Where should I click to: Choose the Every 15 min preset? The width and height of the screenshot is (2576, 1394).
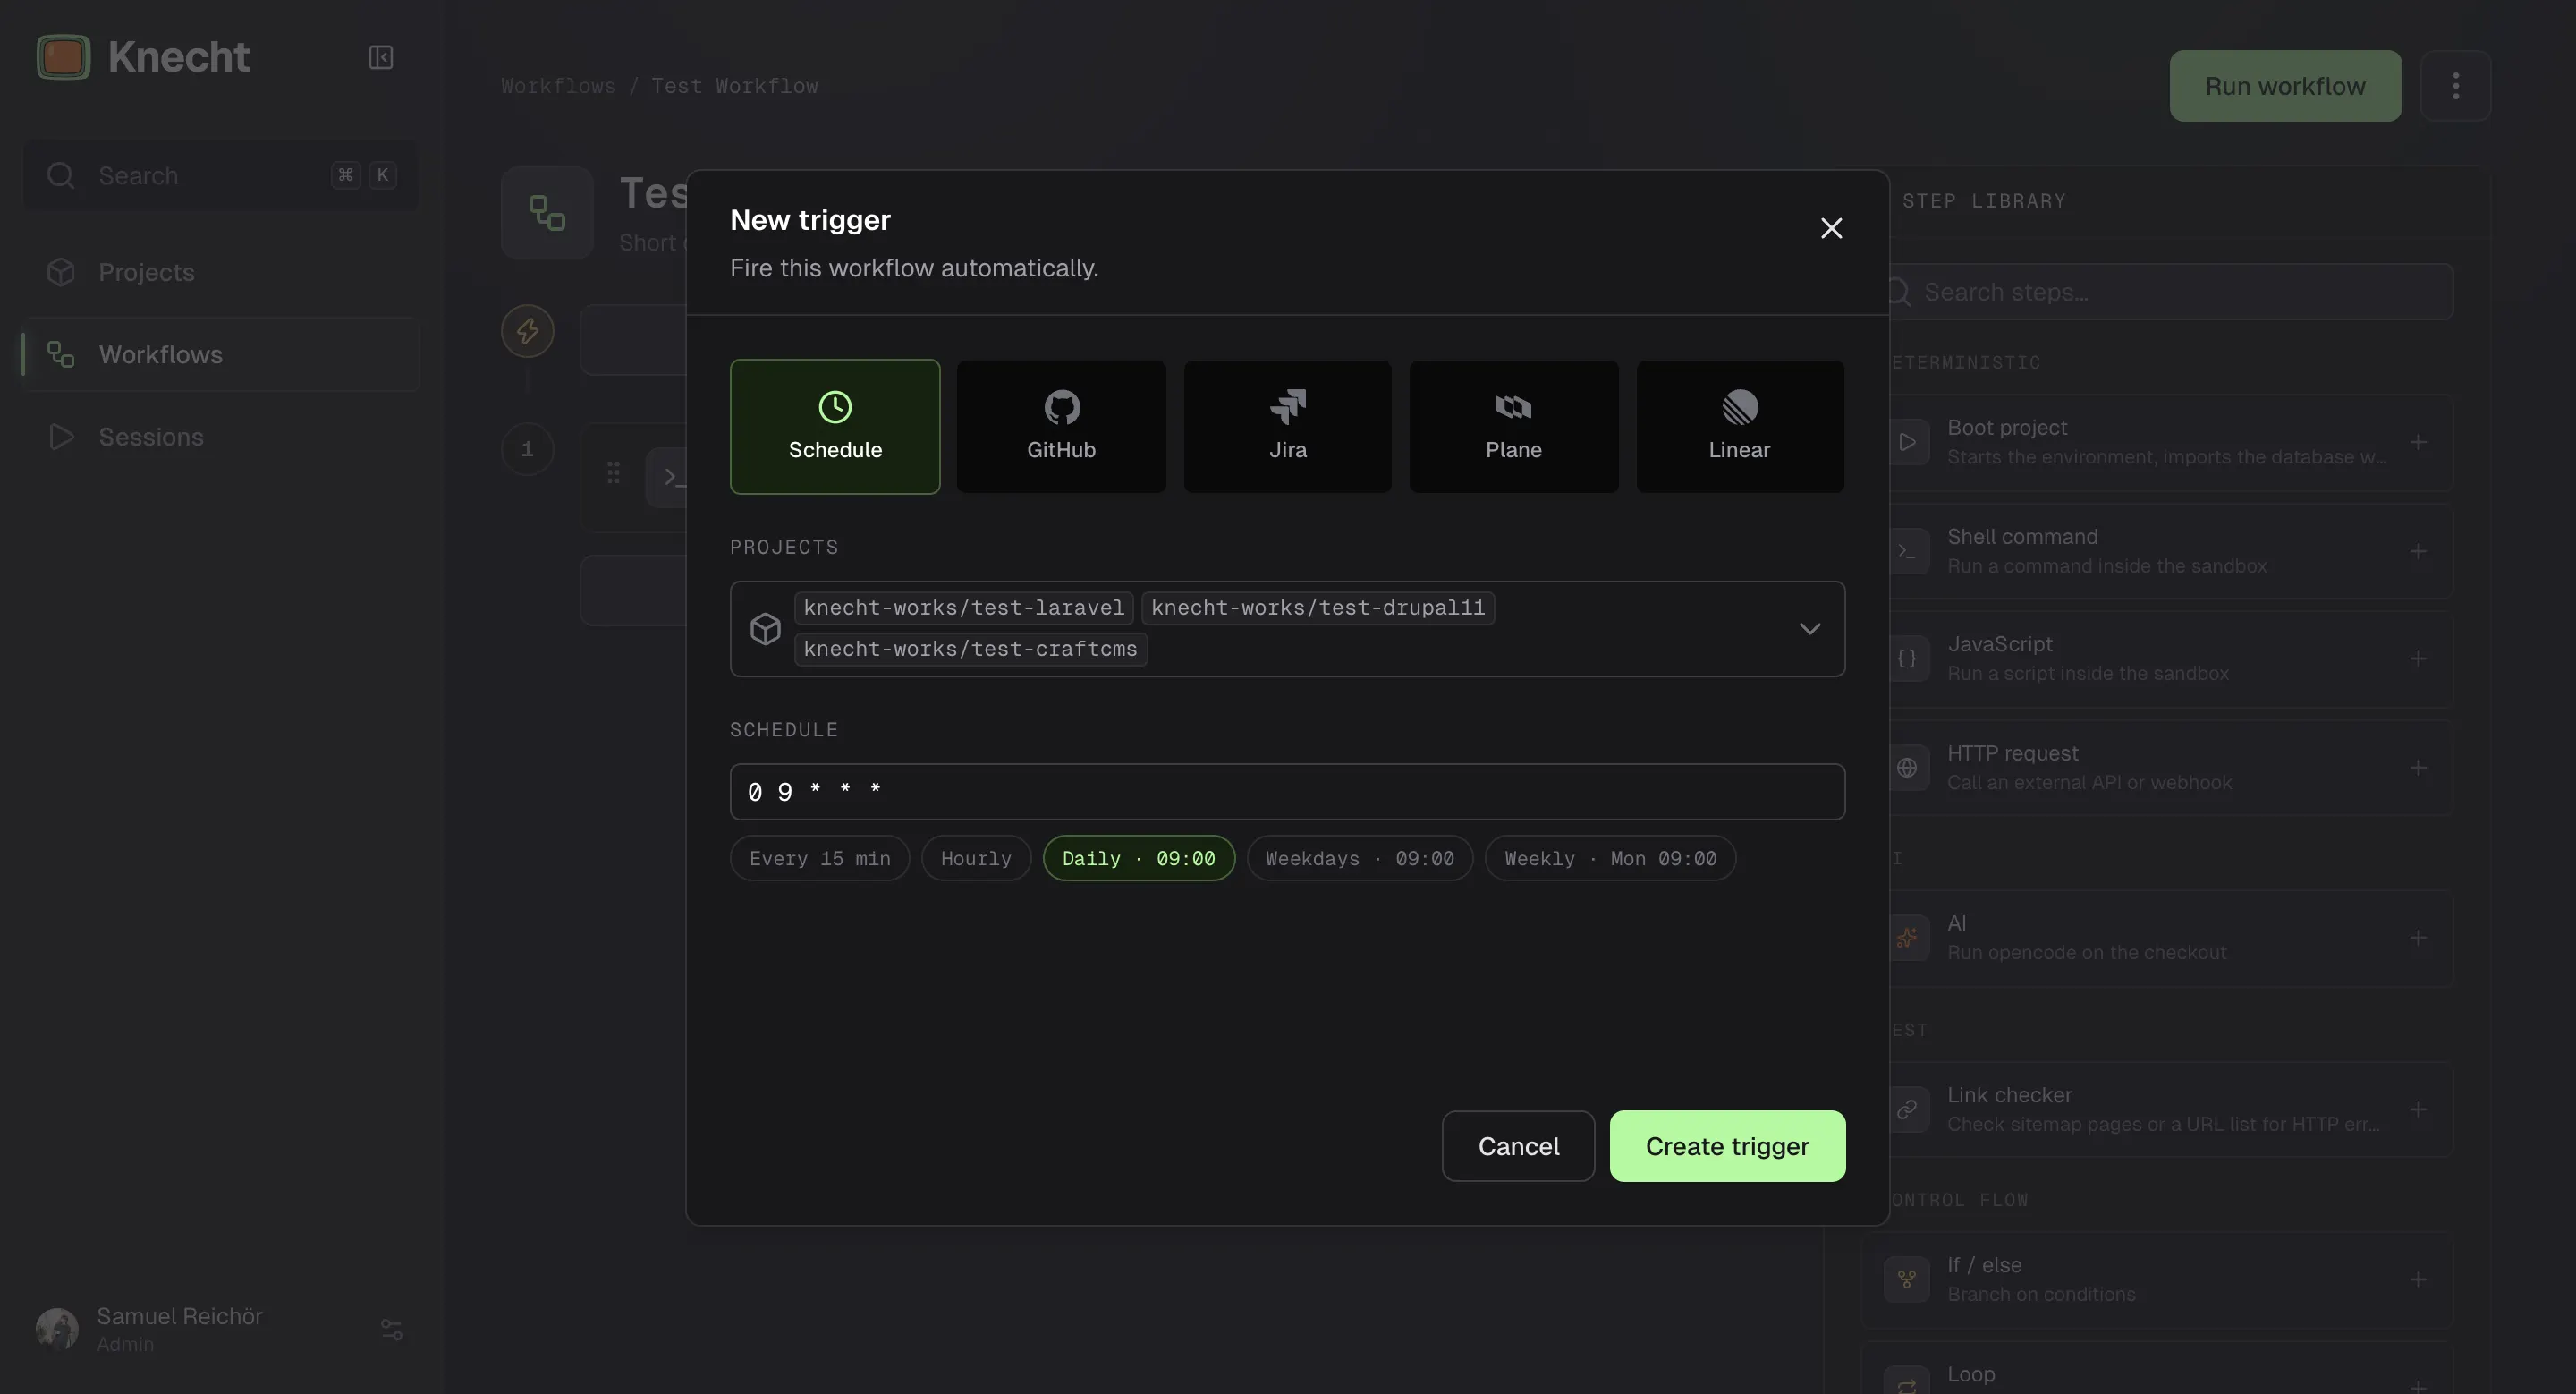(820, 858)
